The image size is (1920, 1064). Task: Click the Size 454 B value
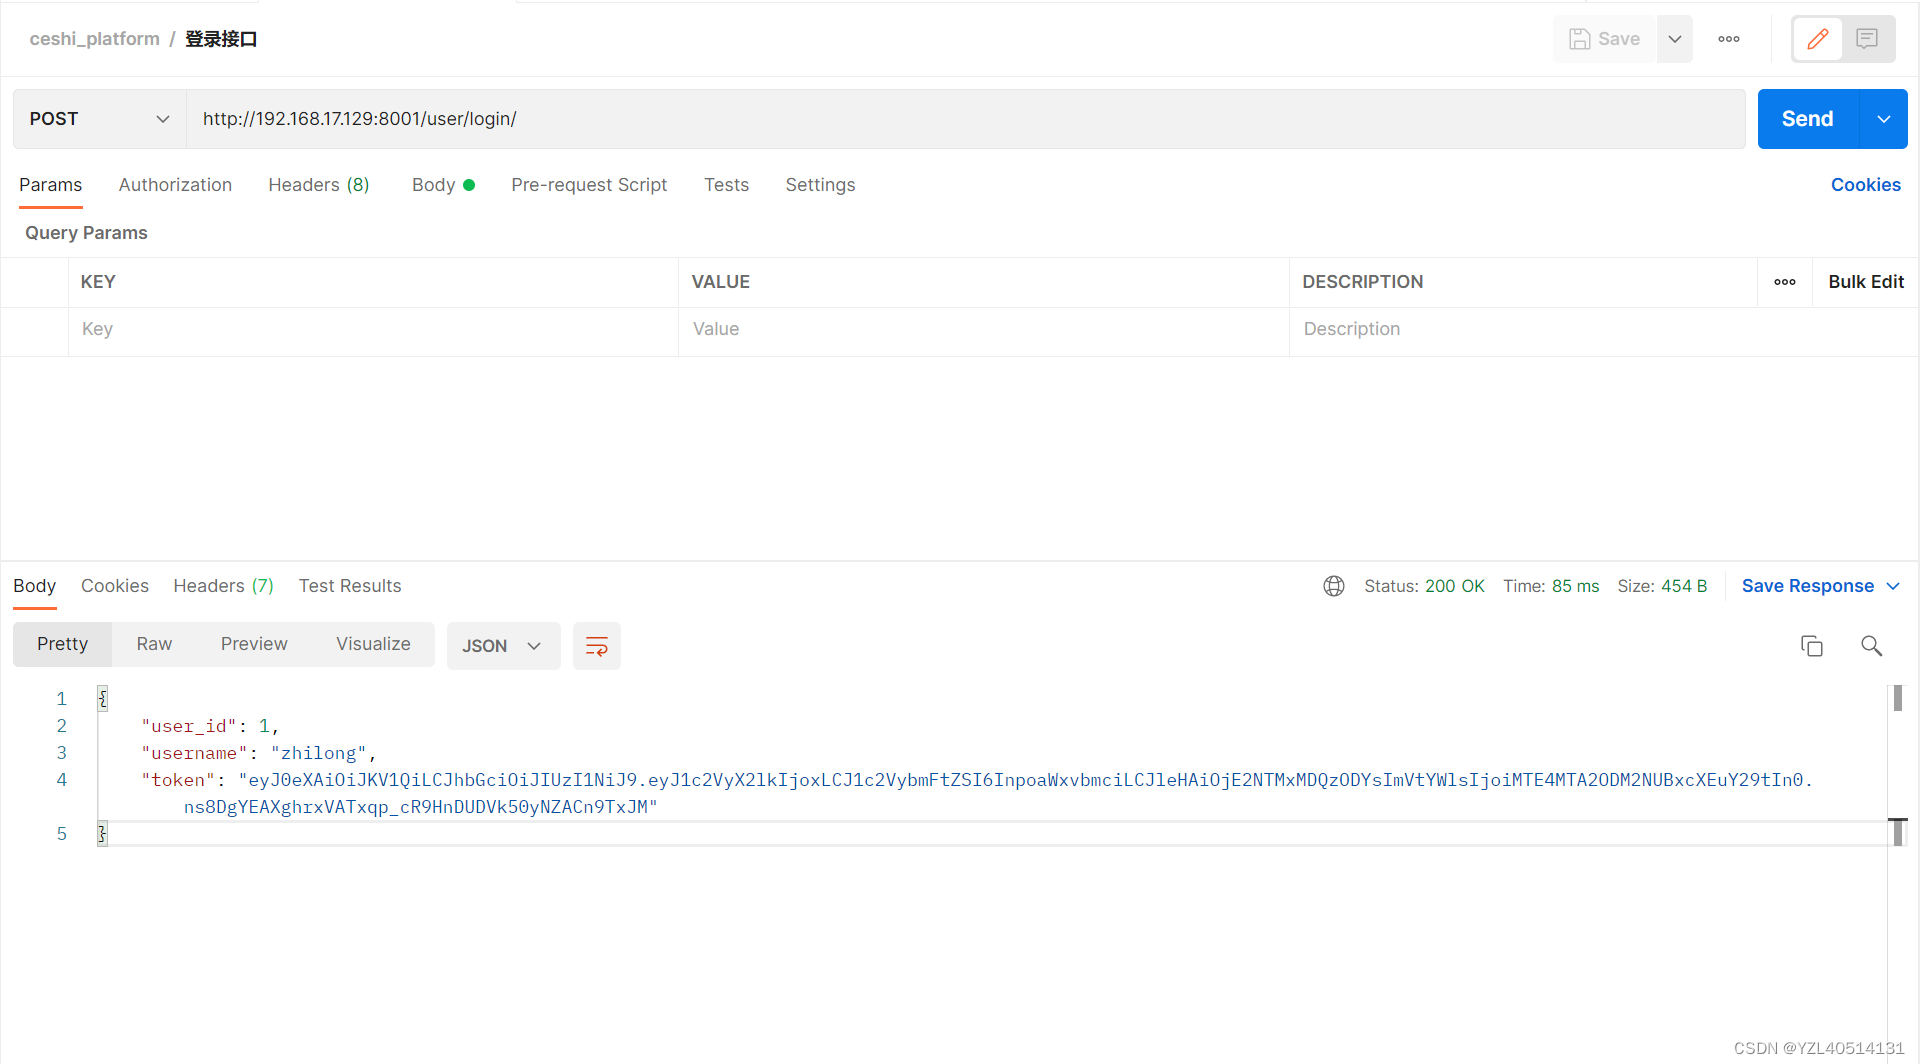coord(1684,586)
